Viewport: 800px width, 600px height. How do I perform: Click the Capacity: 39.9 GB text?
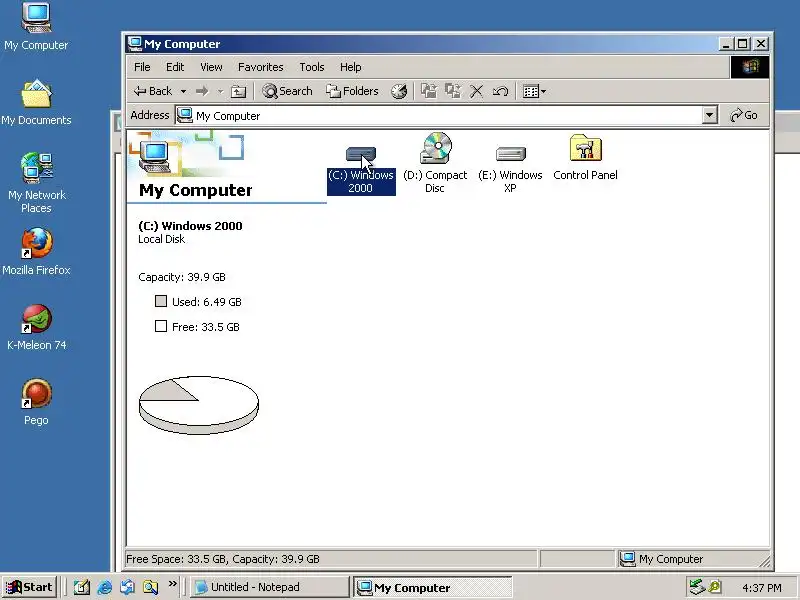point(182,277)
